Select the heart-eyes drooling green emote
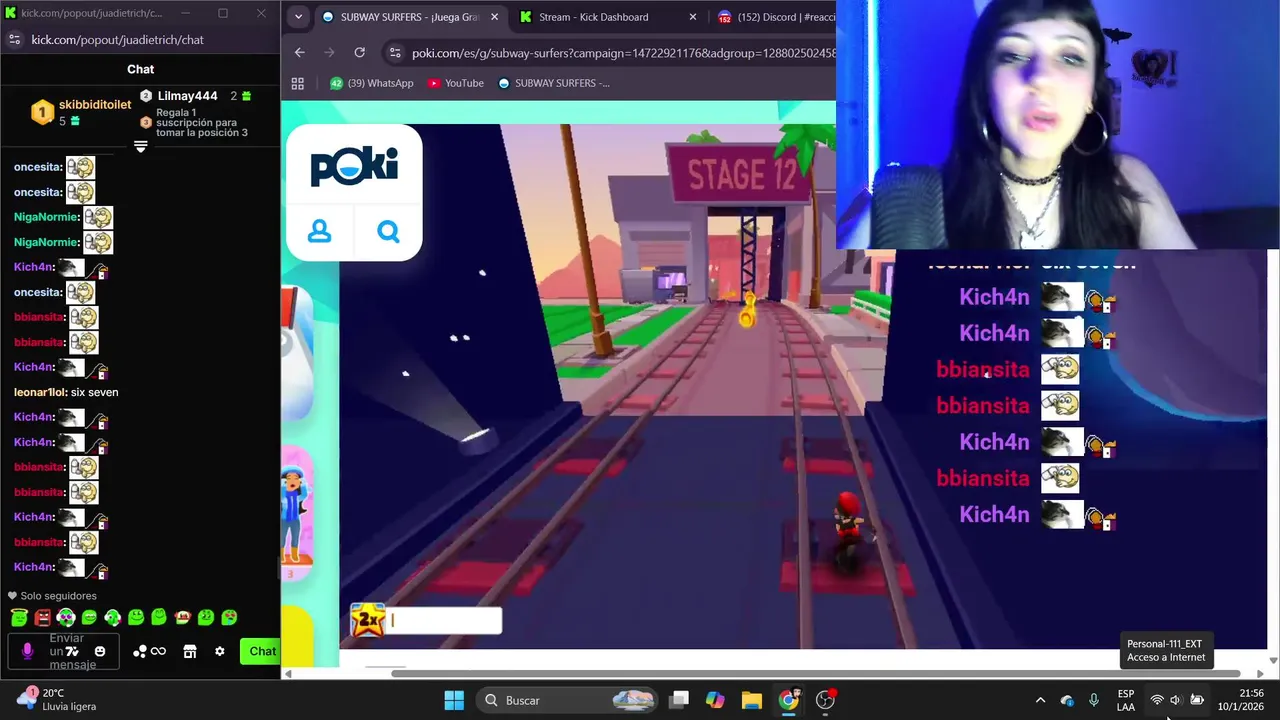Viewport: 1280px width, 720px height. (229, 618)
